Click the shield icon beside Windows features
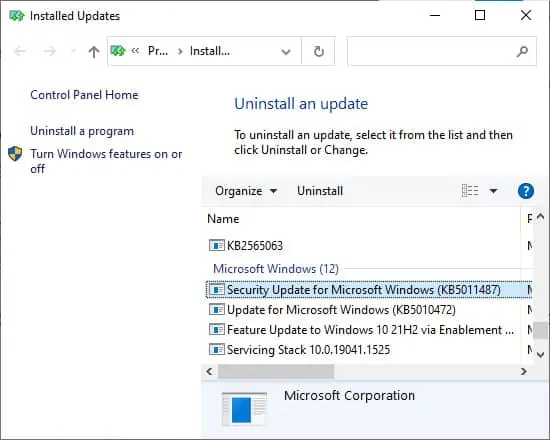The image size is (550, 440). tap(15, 154)
